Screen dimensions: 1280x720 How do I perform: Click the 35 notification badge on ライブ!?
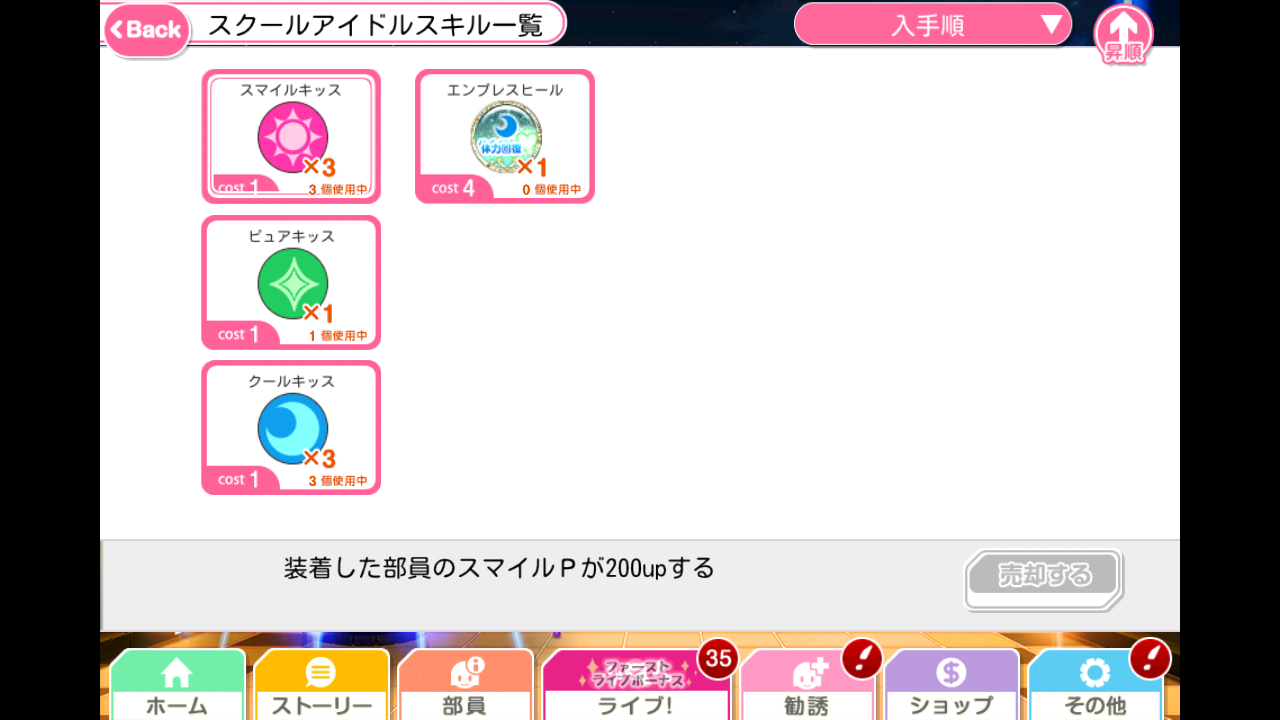717,659
